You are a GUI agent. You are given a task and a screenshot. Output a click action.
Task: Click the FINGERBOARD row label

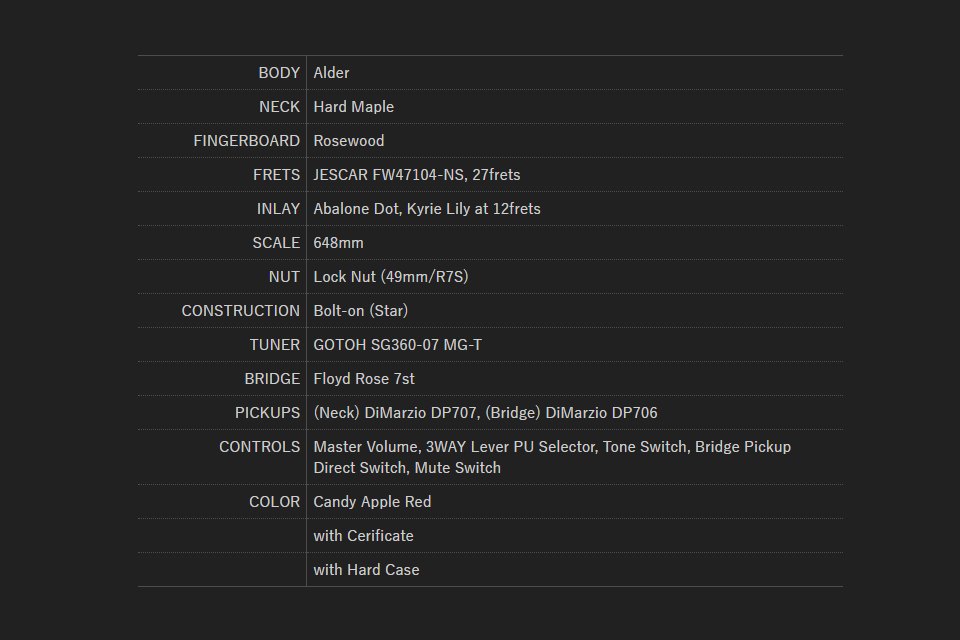[246, 141]
